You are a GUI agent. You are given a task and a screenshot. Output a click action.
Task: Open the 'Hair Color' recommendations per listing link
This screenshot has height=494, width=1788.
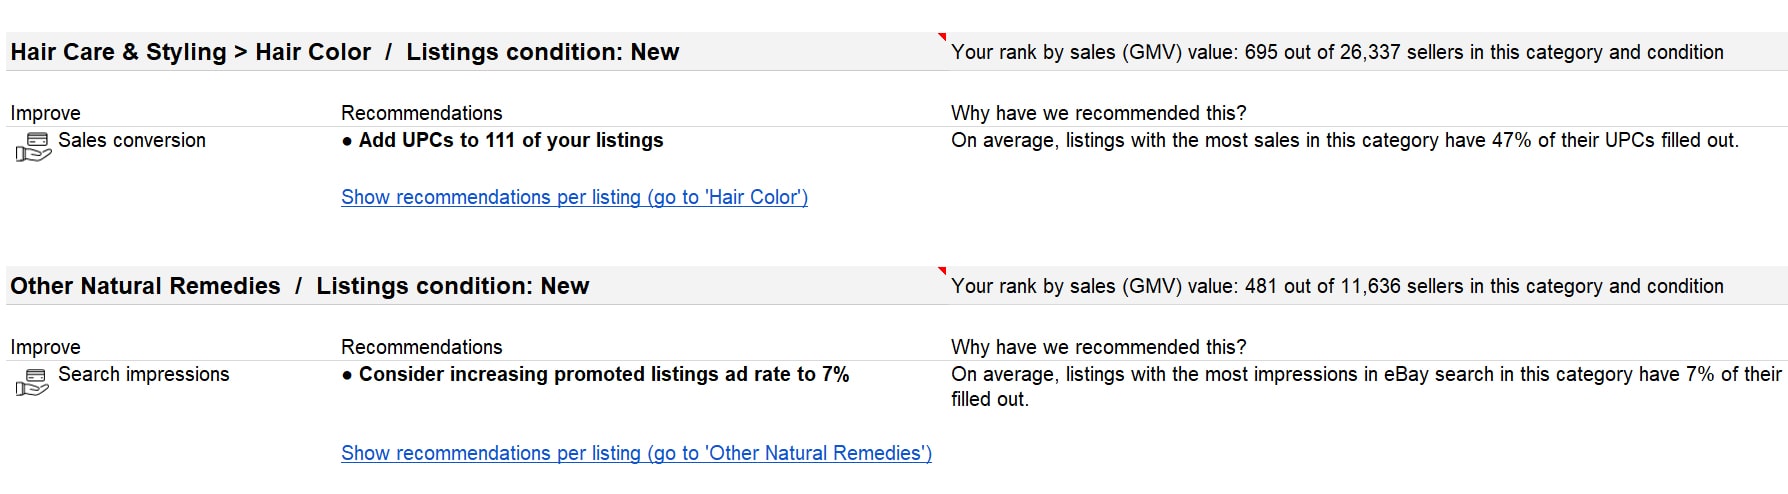[574, 197]
